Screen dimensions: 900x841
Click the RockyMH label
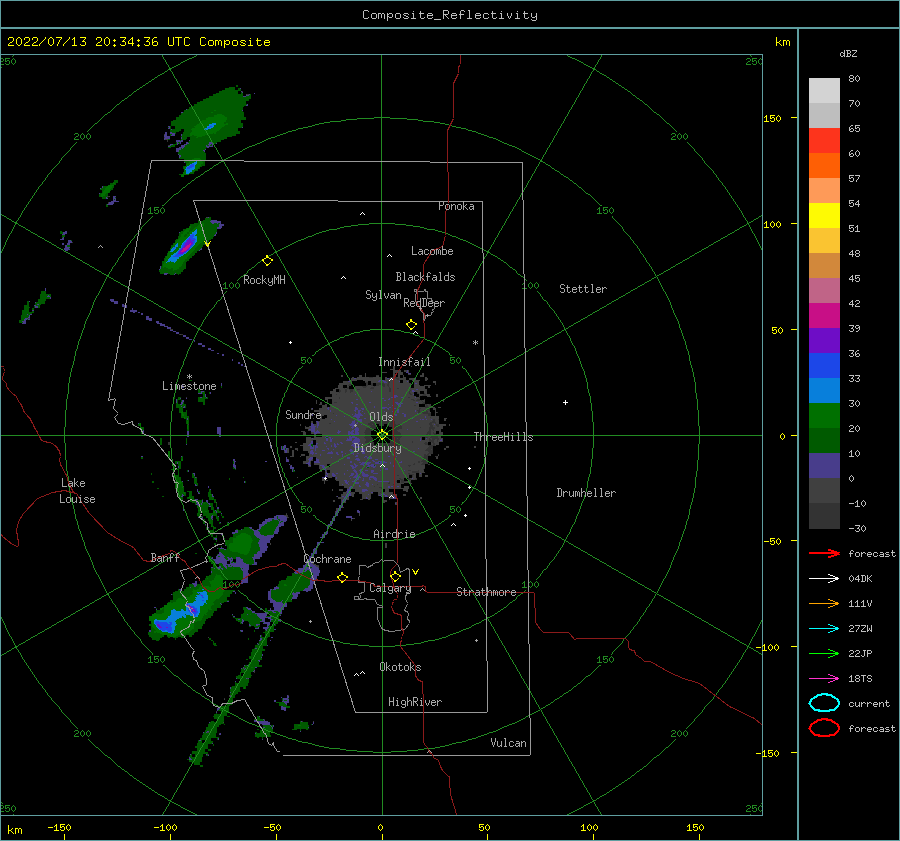[x=264, y=280]
